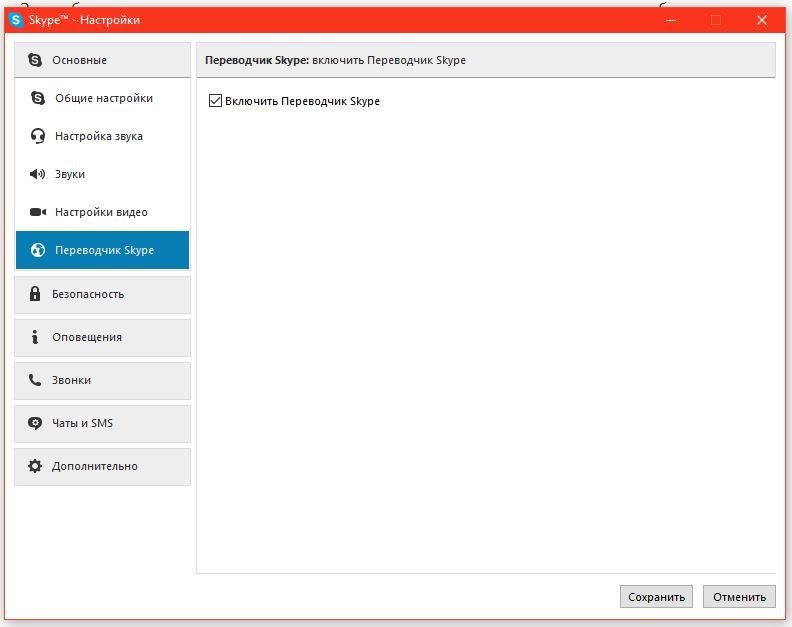Open the Основные settings section
This screenshot has height=627, width=792.
(103, 60)
